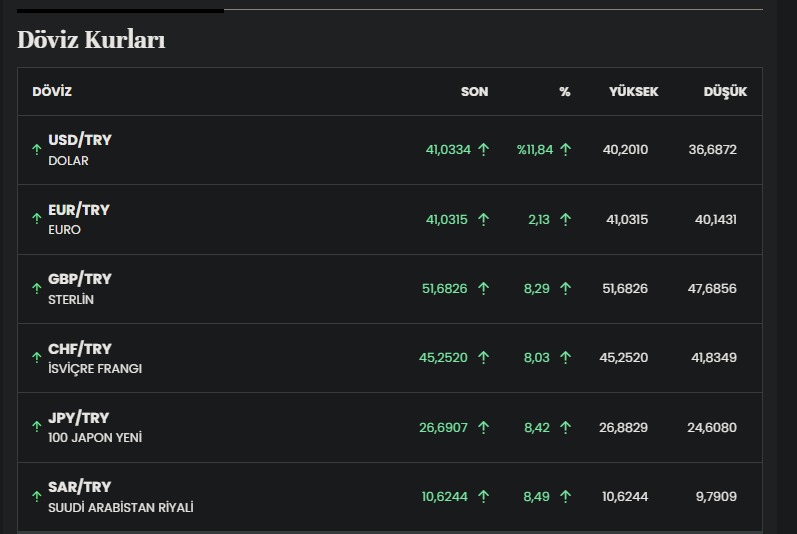The height and width of the screenshot is (534, 797).
Task: Select the CHF/TRY İsviçre Frangı row
Action: (x=390, y=358)
